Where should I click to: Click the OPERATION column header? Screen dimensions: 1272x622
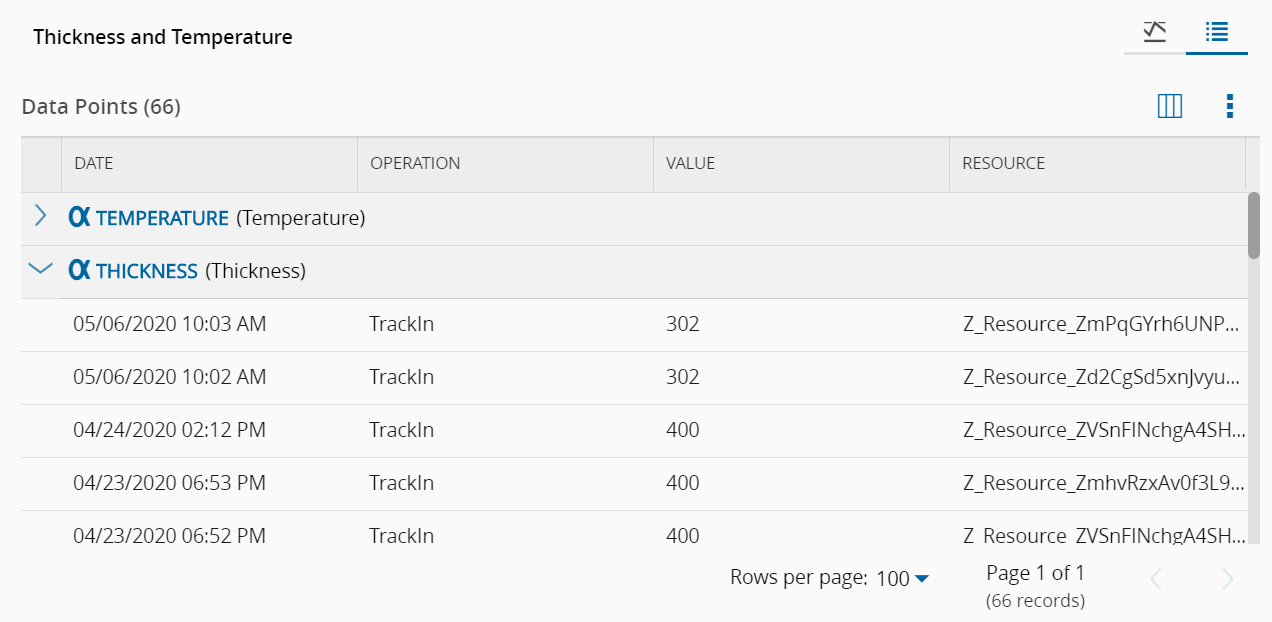415,163
